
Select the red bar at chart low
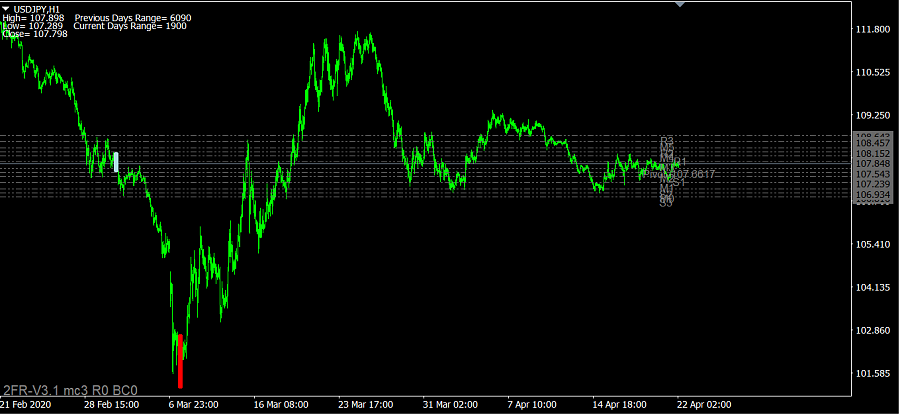tap(180, 361)
